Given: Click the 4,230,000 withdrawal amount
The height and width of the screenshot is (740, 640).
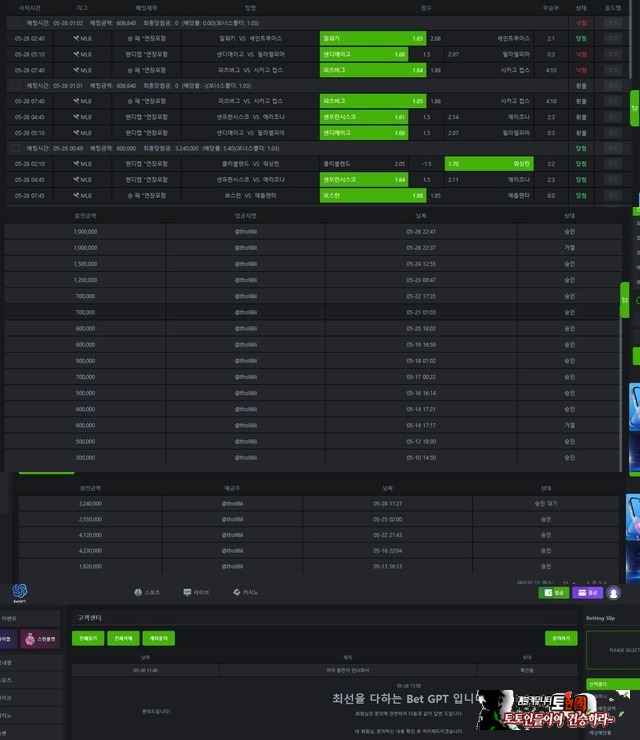Looking at the screenshot, I should [x=90, y=550].
